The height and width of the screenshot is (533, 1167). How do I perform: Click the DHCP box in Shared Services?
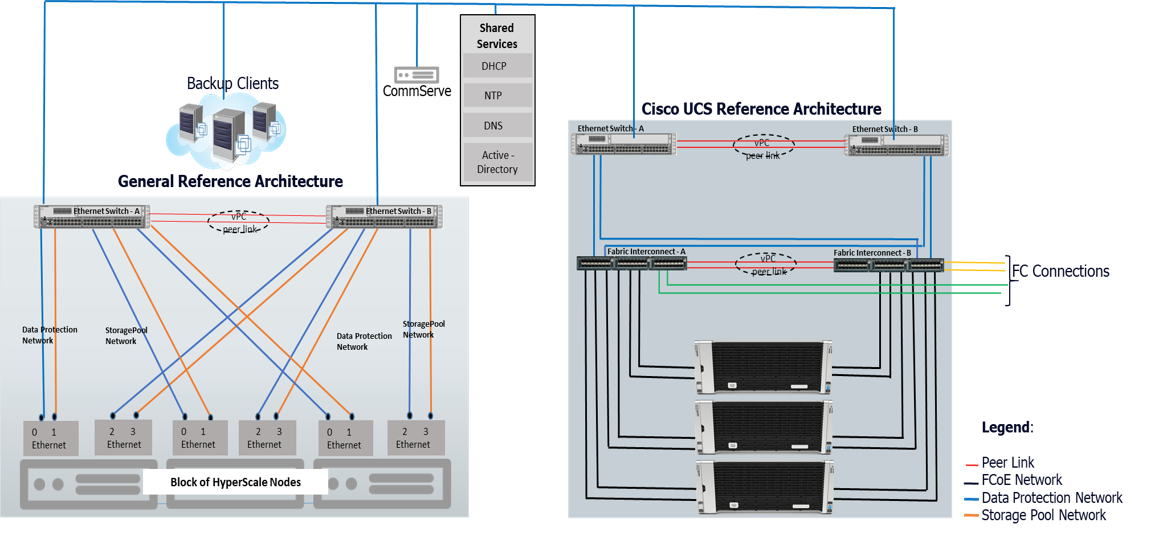[497, 66]
